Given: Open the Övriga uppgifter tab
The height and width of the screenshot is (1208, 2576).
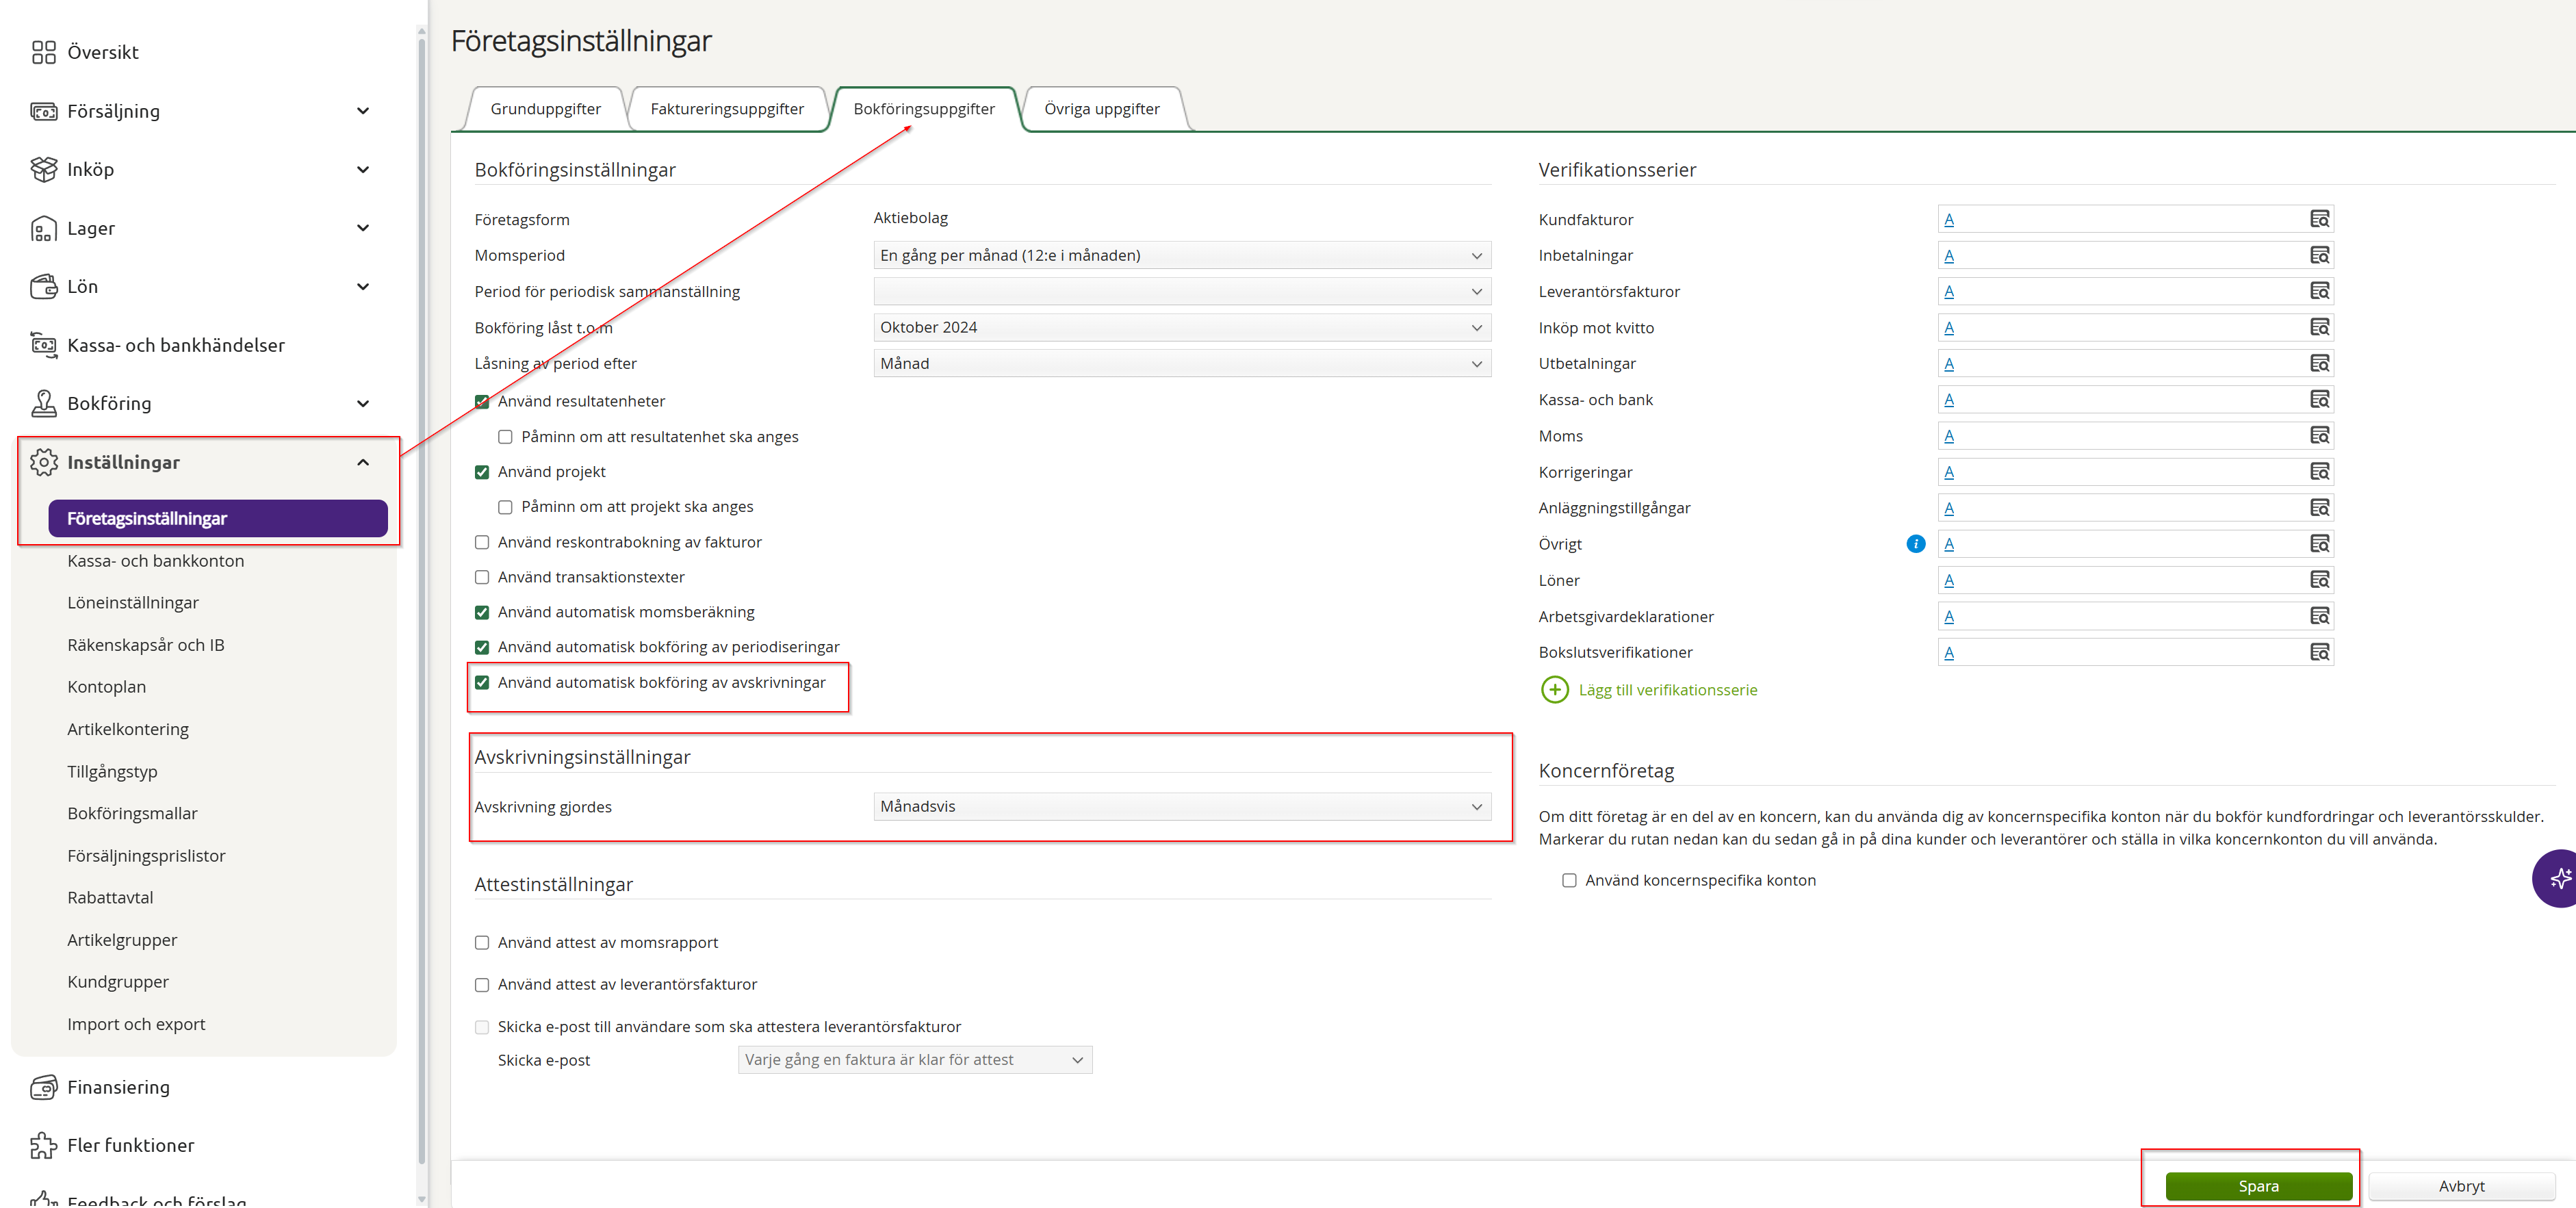Looking at the screenshot, I should point(1101,109).
